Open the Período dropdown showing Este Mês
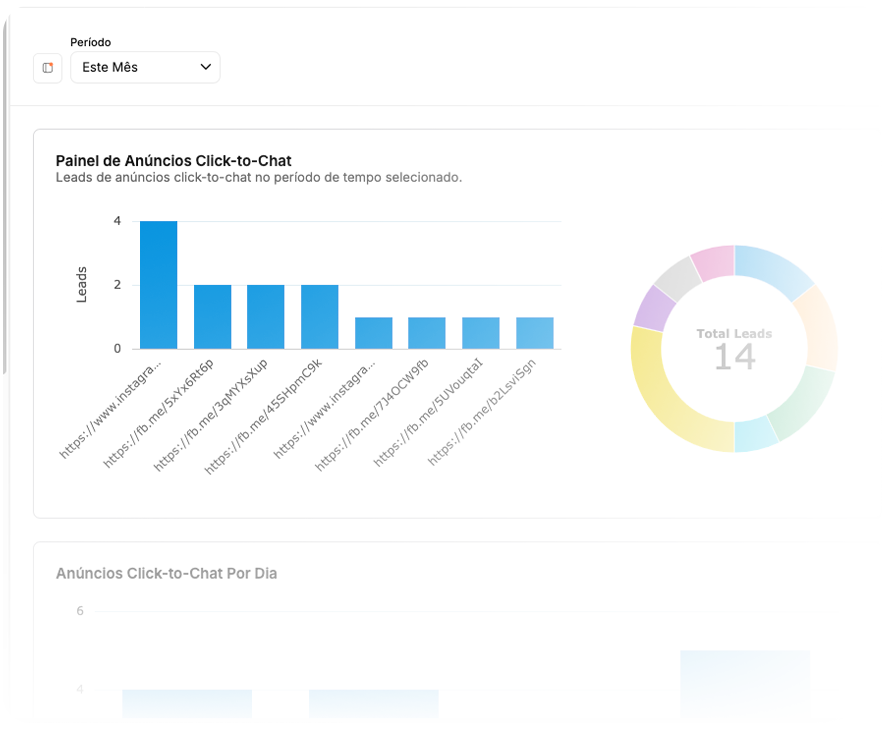The image size is (886, 729). 144,67
